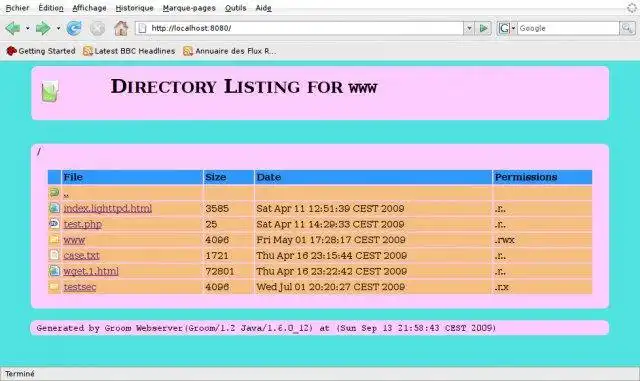Image resolution: width=640 pixels, height=381 pixels.
Task: Open the case.txt link
Action: coord(81,255)
